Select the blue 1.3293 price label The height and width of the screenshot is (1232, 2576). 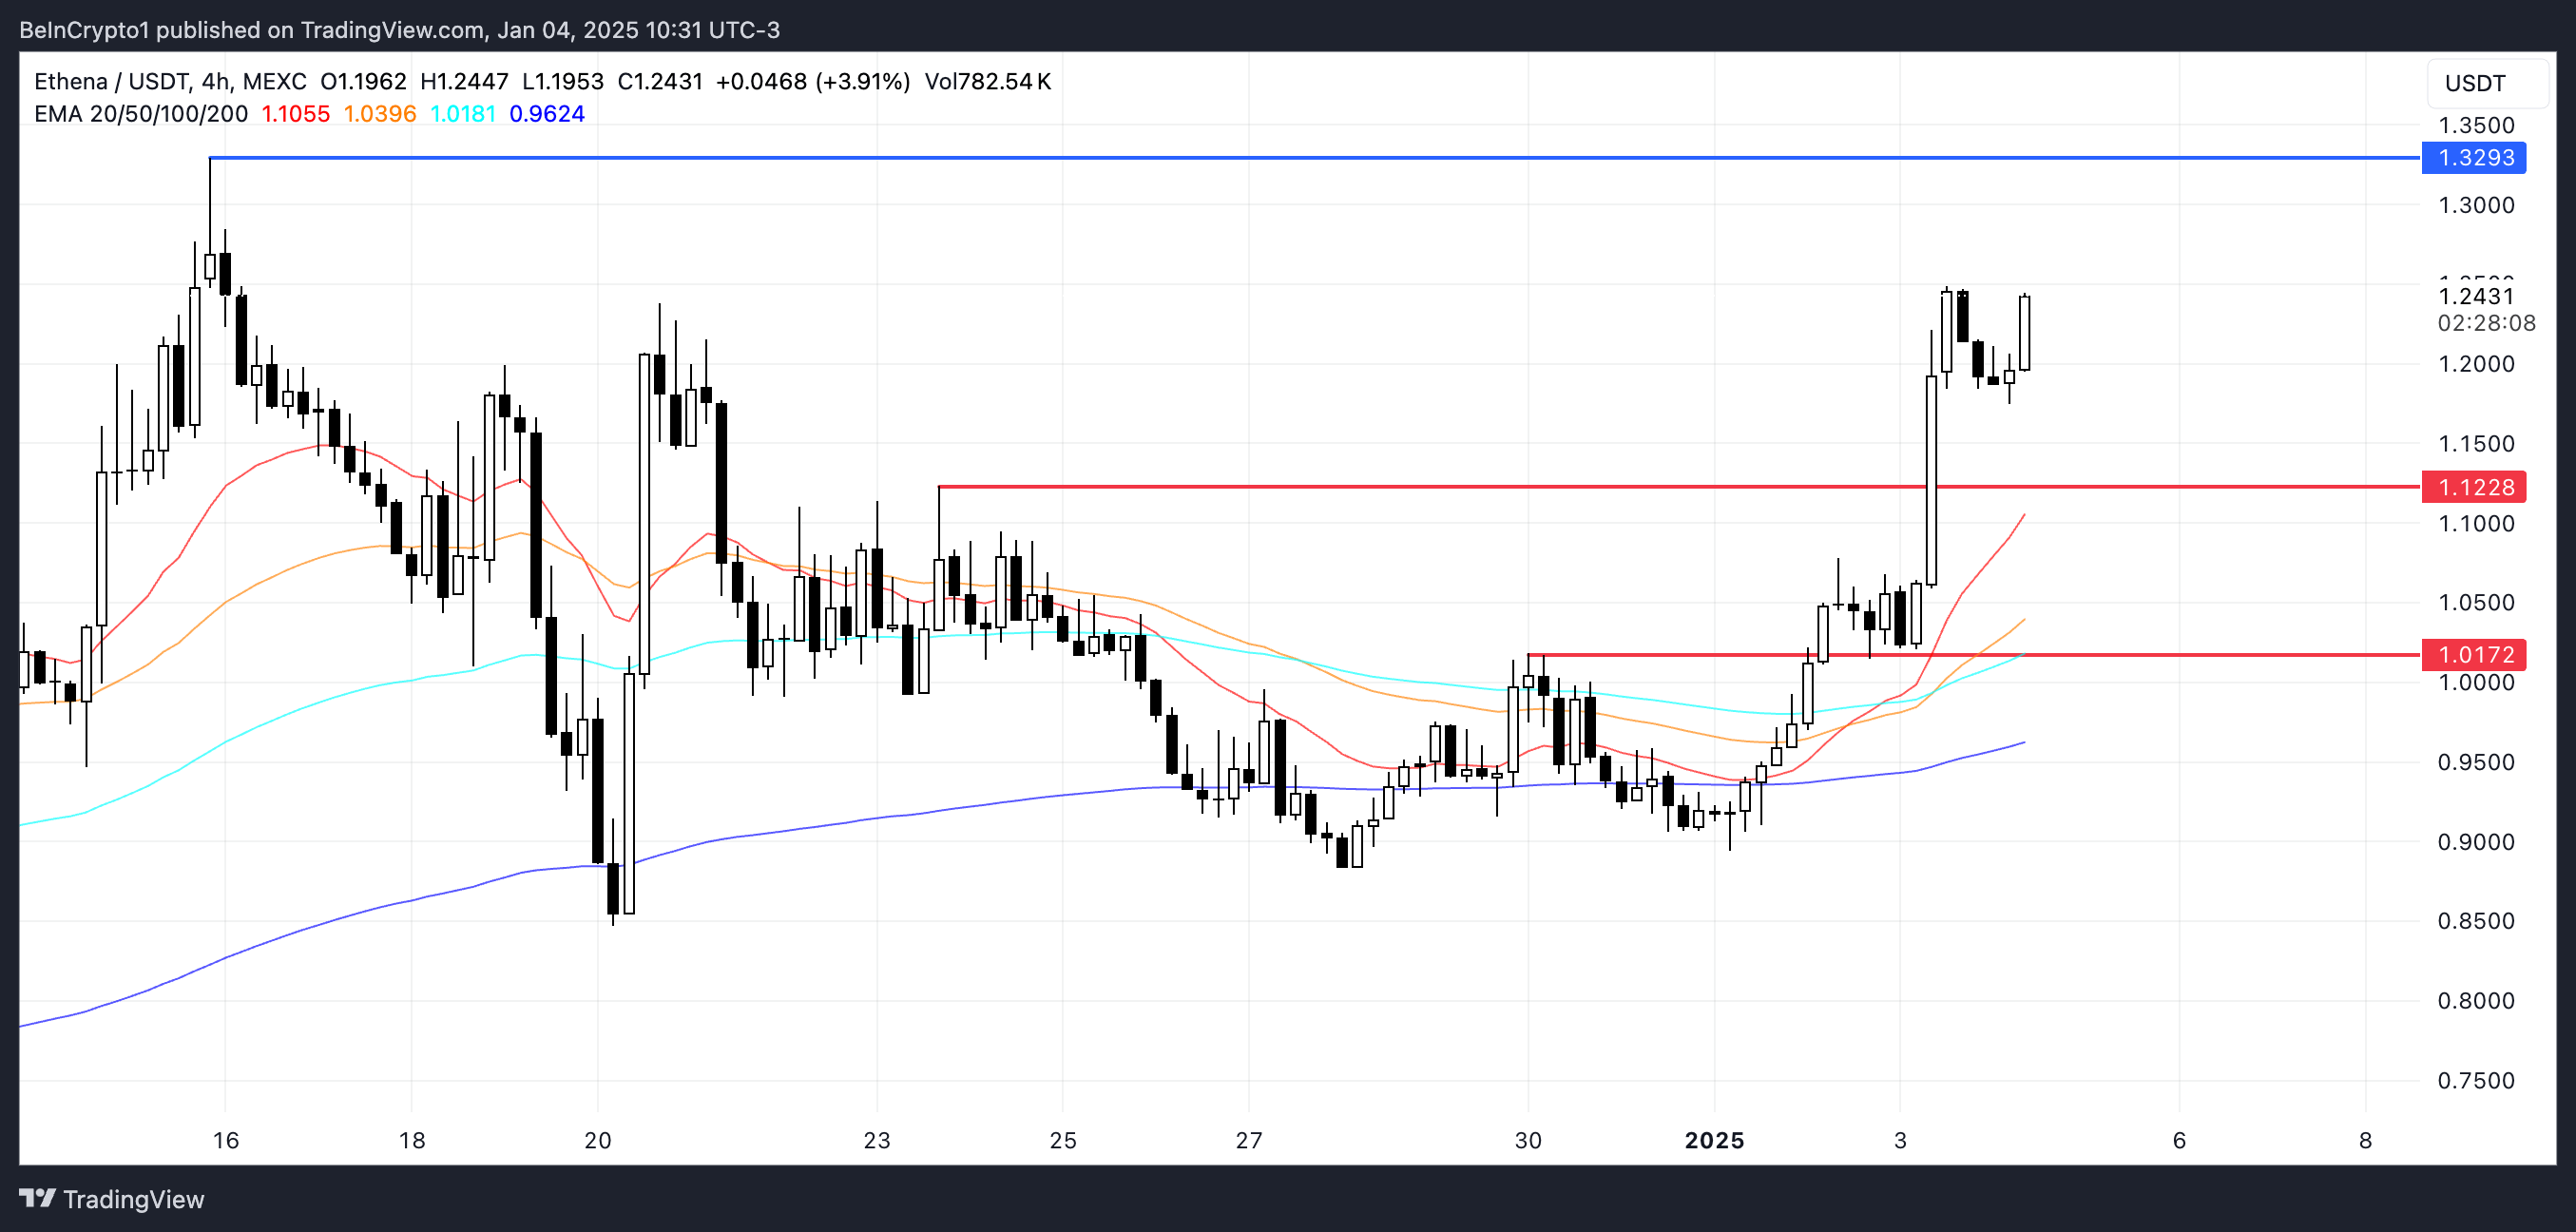click(2474, 158)
